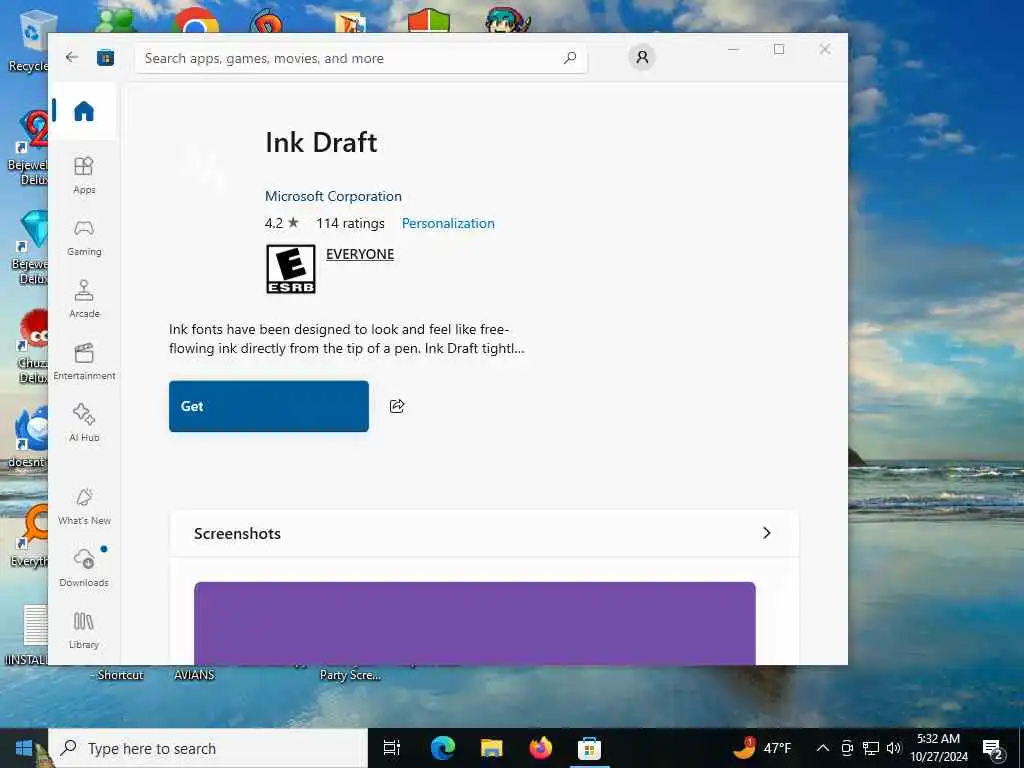Click the Microsoft Store taskbar icon

click(589, 748)
